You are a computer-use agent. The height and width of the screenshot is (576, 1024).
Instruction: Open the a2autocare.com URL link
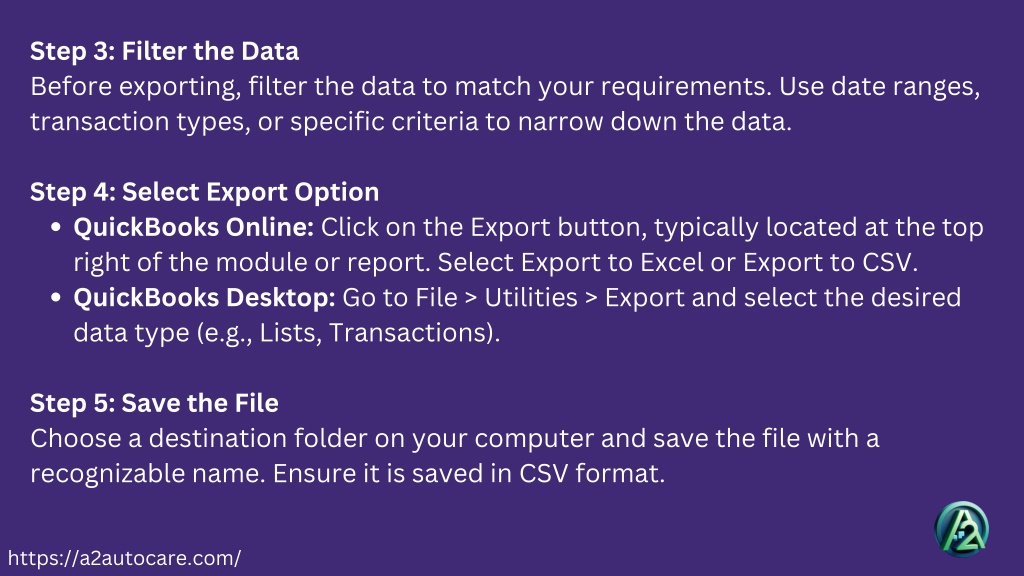coord(124,558)
